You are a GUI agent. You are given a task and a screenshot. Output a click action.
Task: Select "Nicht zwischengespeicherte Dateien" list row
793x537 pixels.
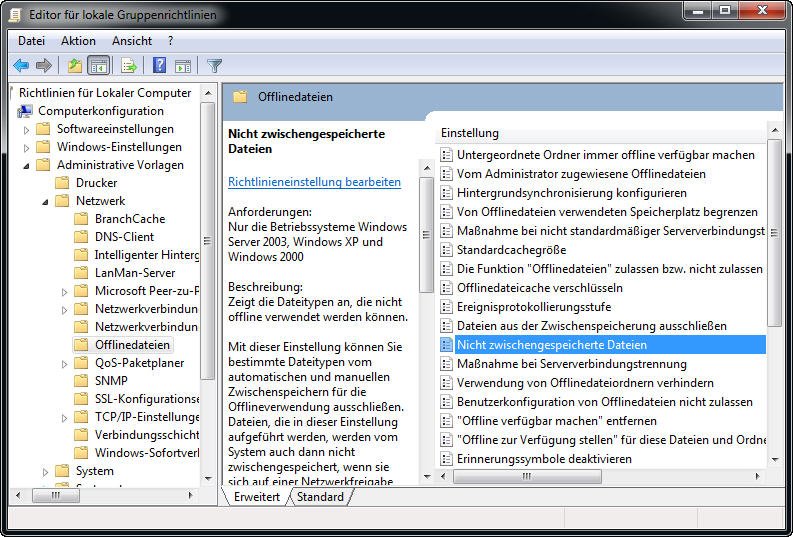tap(610, 345)
